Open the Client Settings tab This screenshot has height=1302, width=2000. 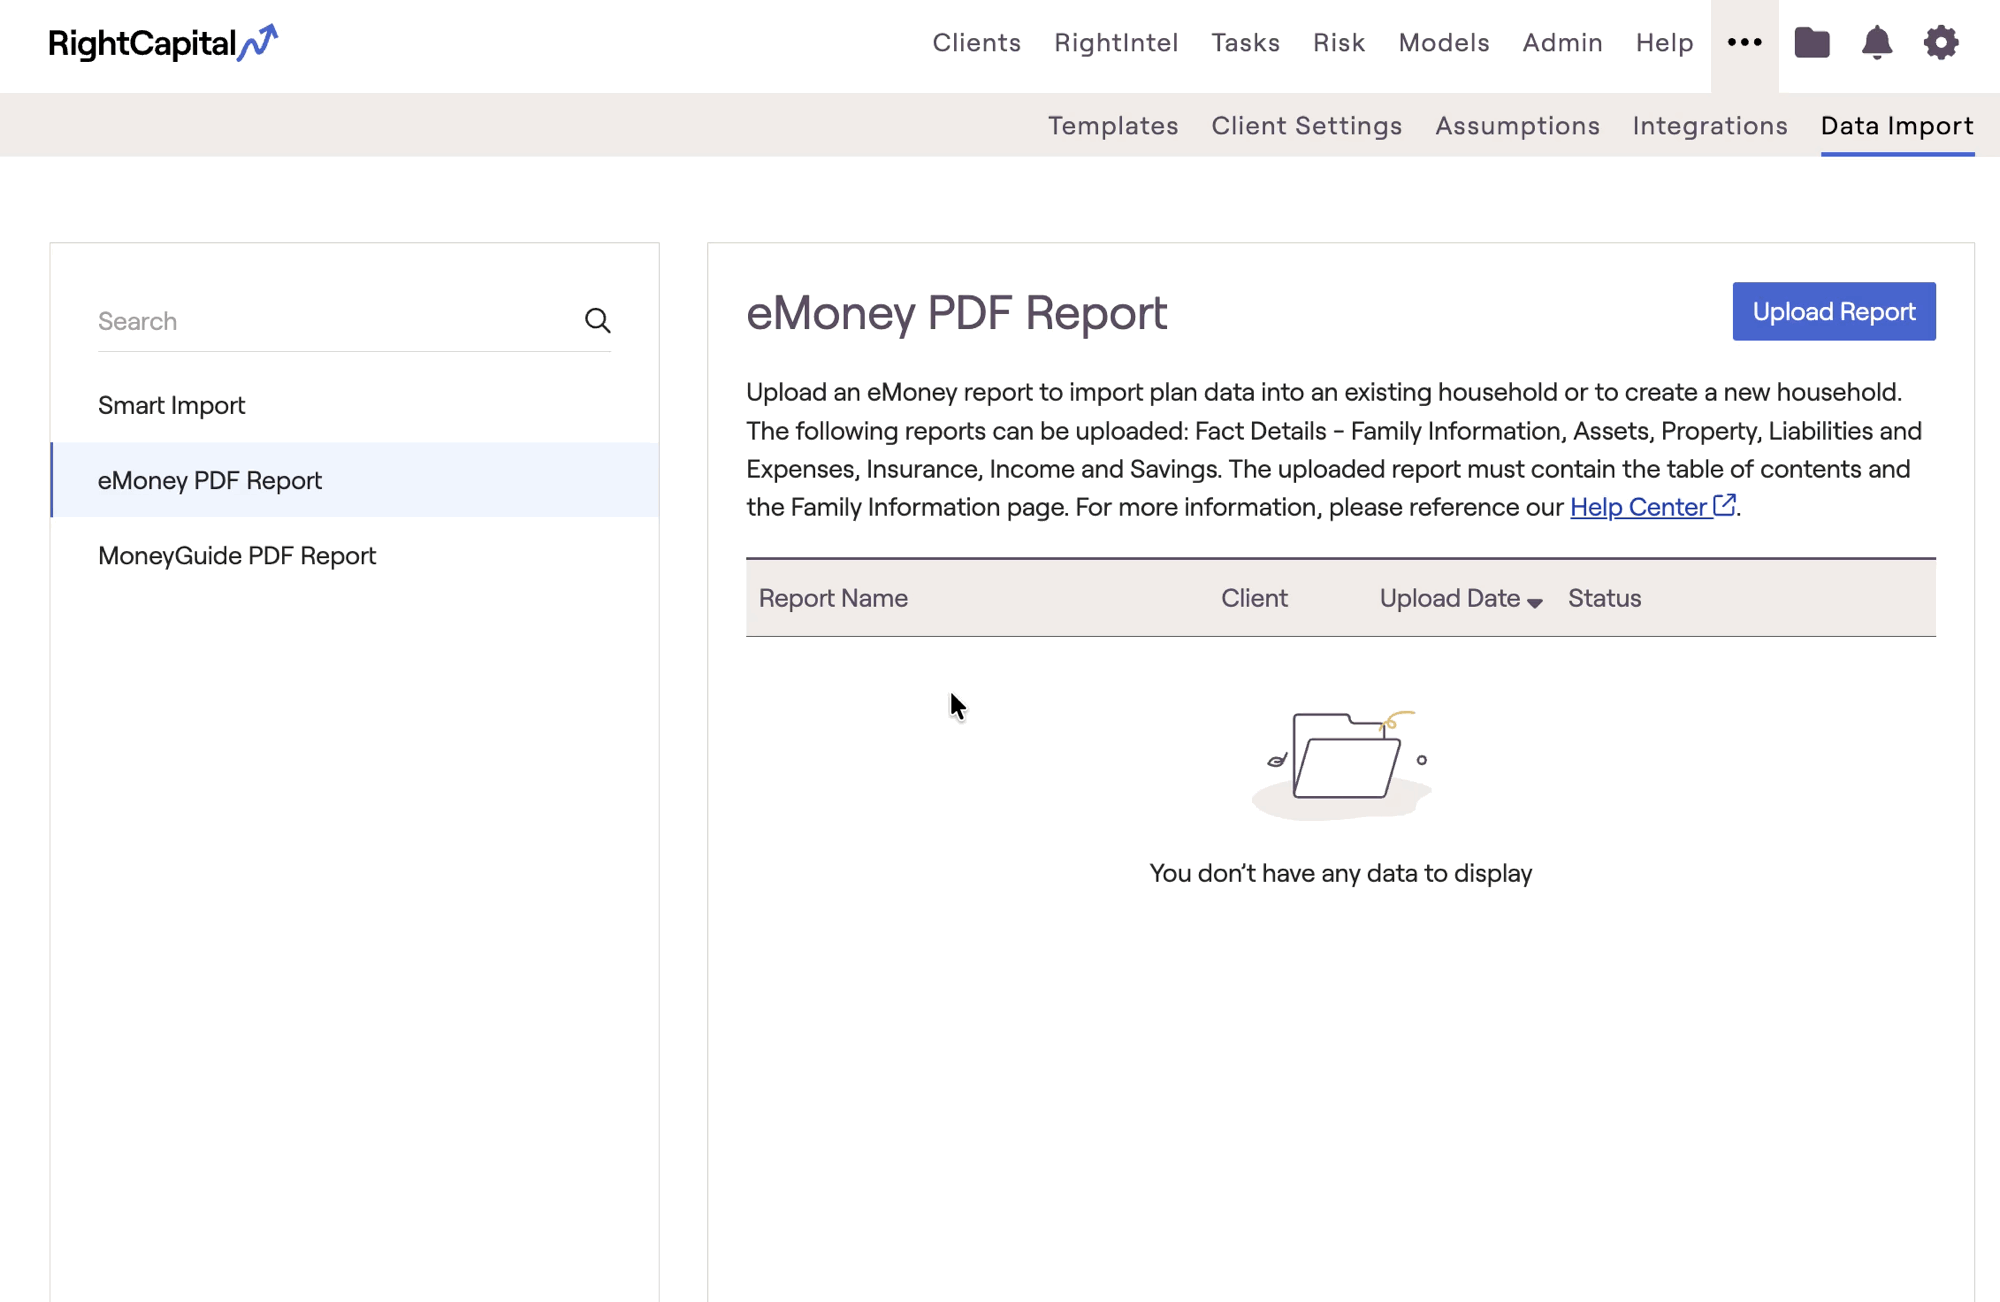point(1306,126)
